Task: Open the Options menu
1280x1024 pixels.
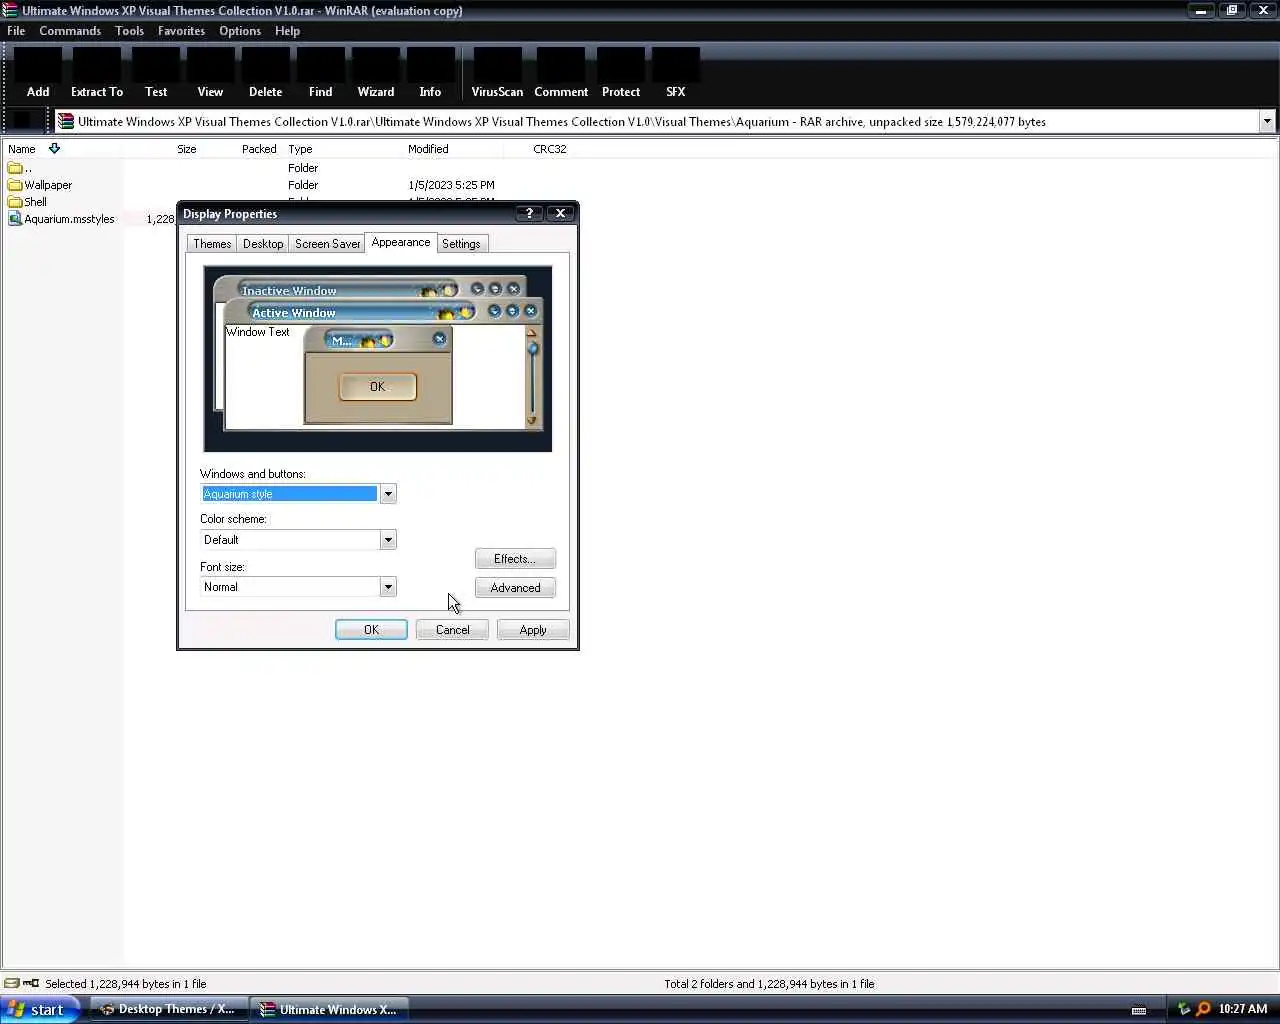Action: (x=240, y=31)
